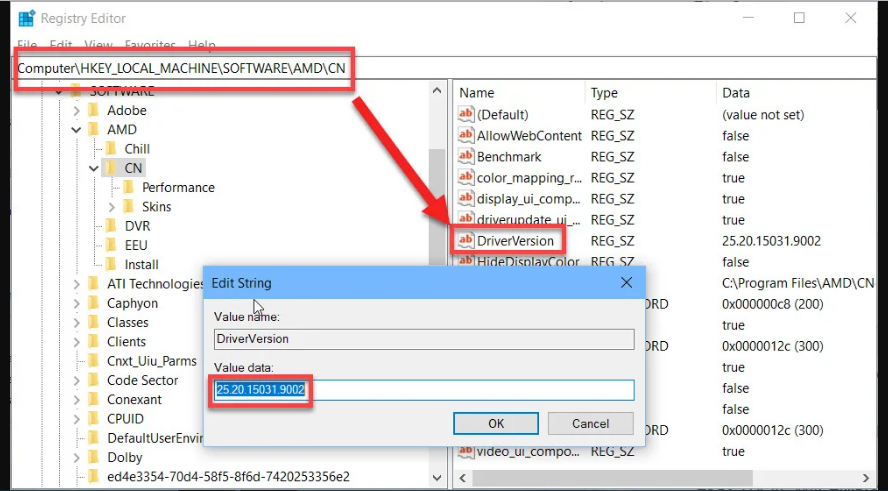Screen dimensions: 888x491
Task: Click the string icon next to (Default)
Action: tap(466, 114)
